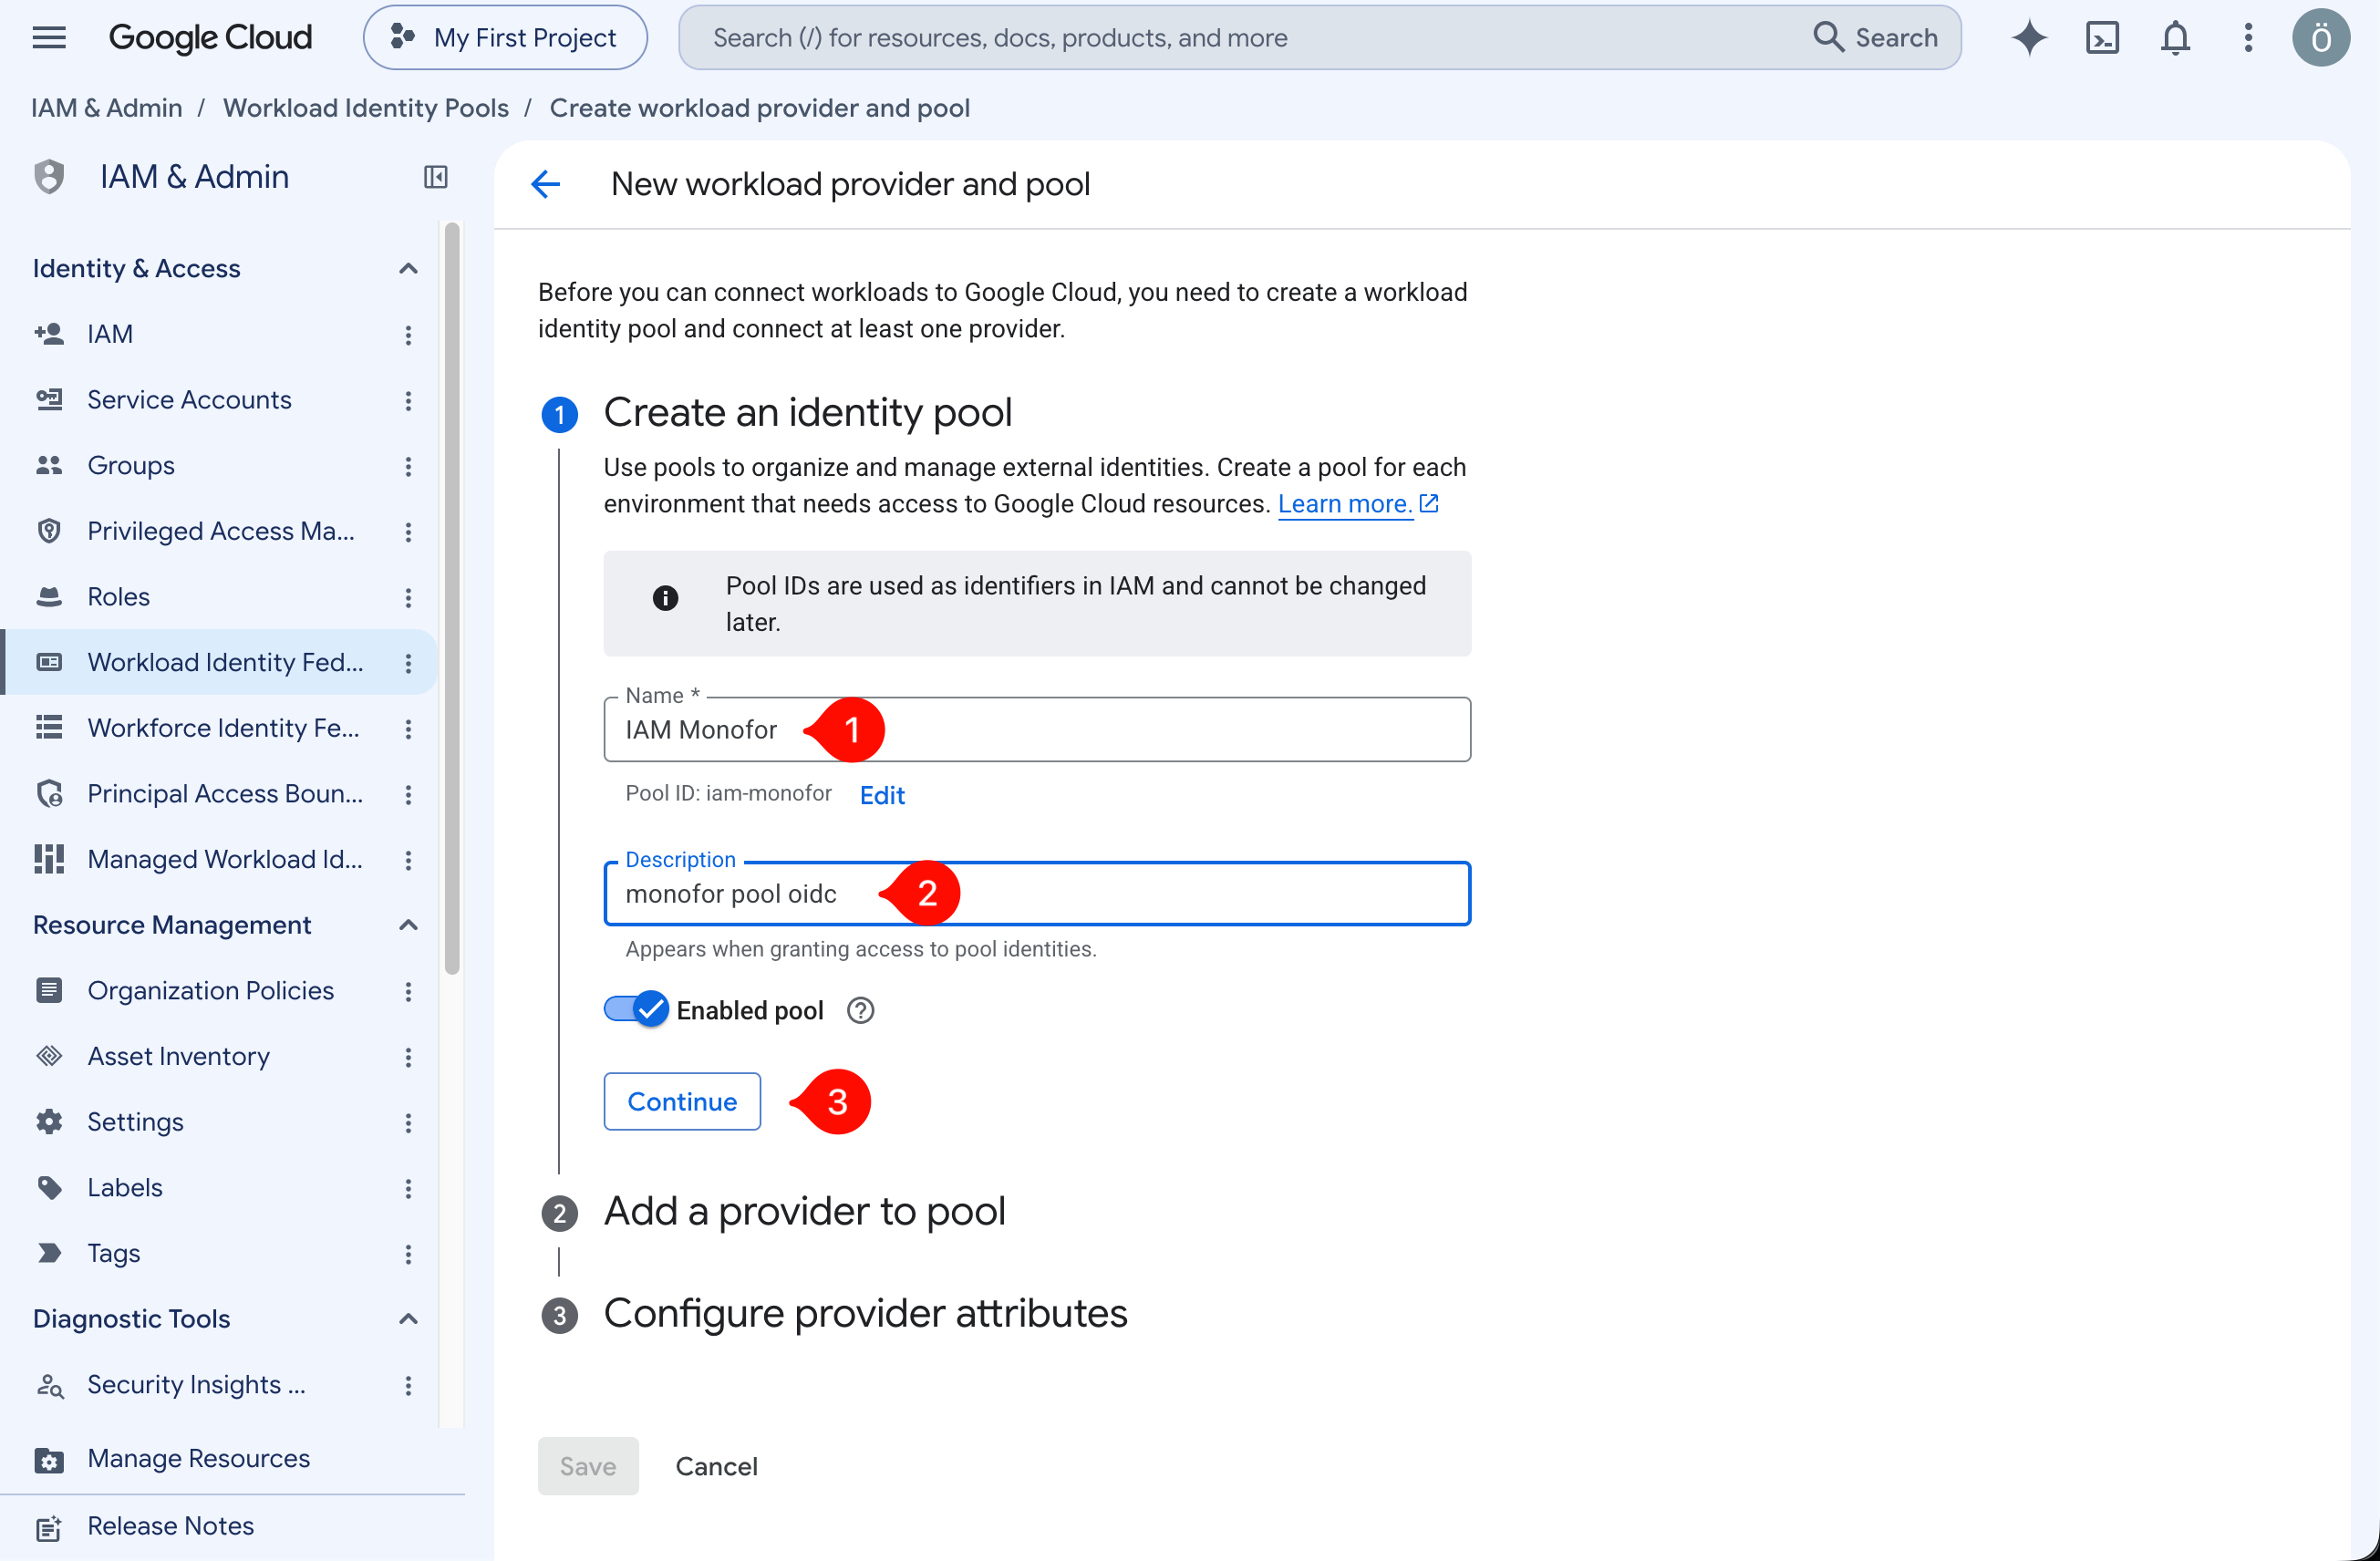The height and width of the screenshot is (1561, 2380).
Task: Open more options for Workload Identity Federation
Action: [408, 663]
